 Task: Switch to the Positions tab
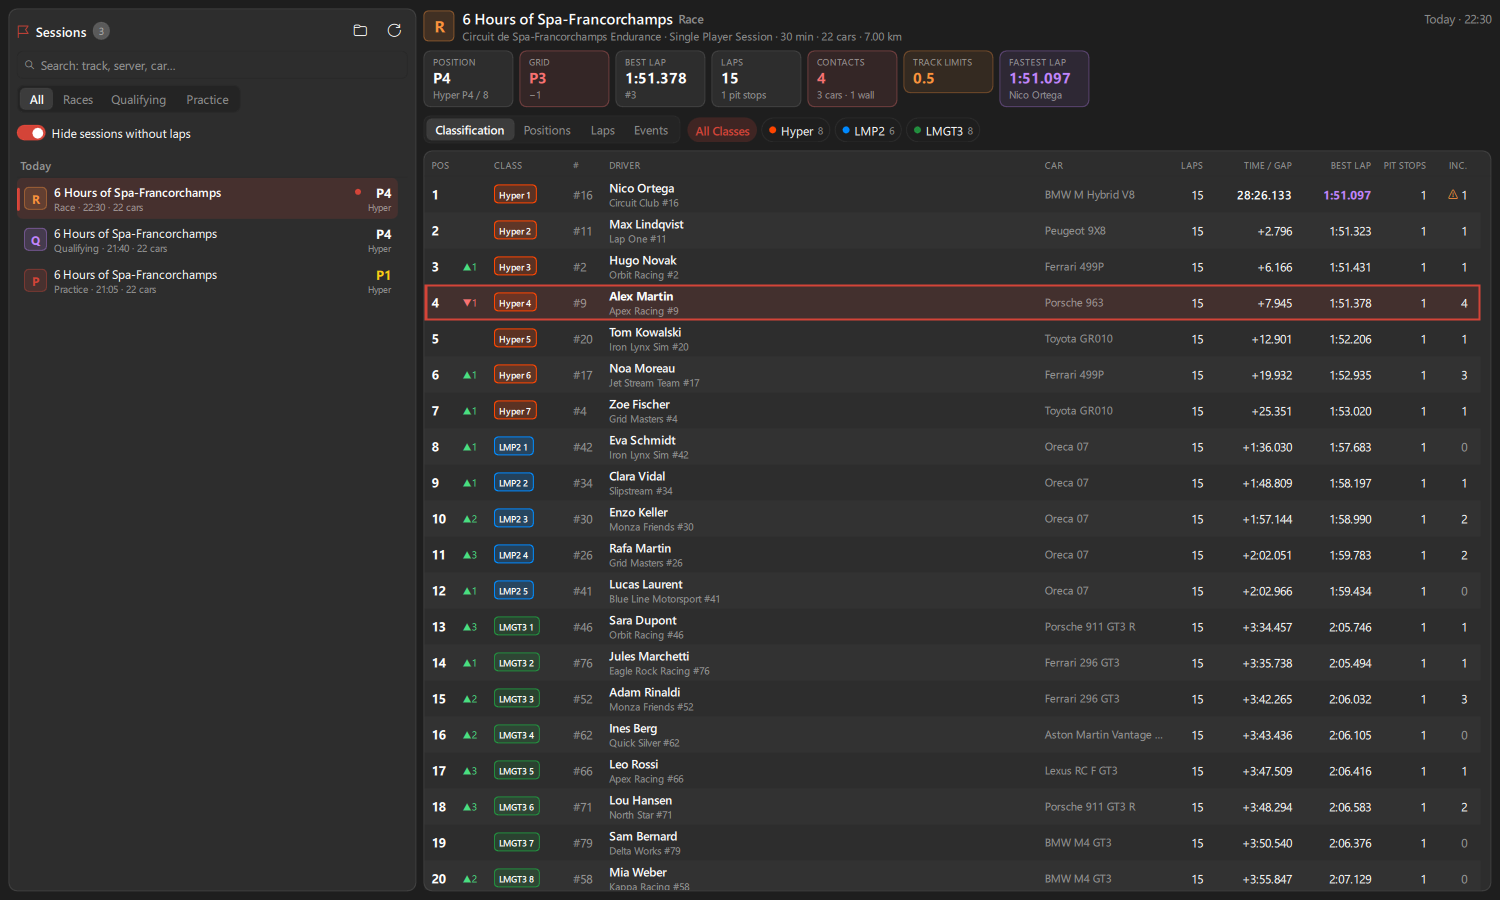click(547, 130)
